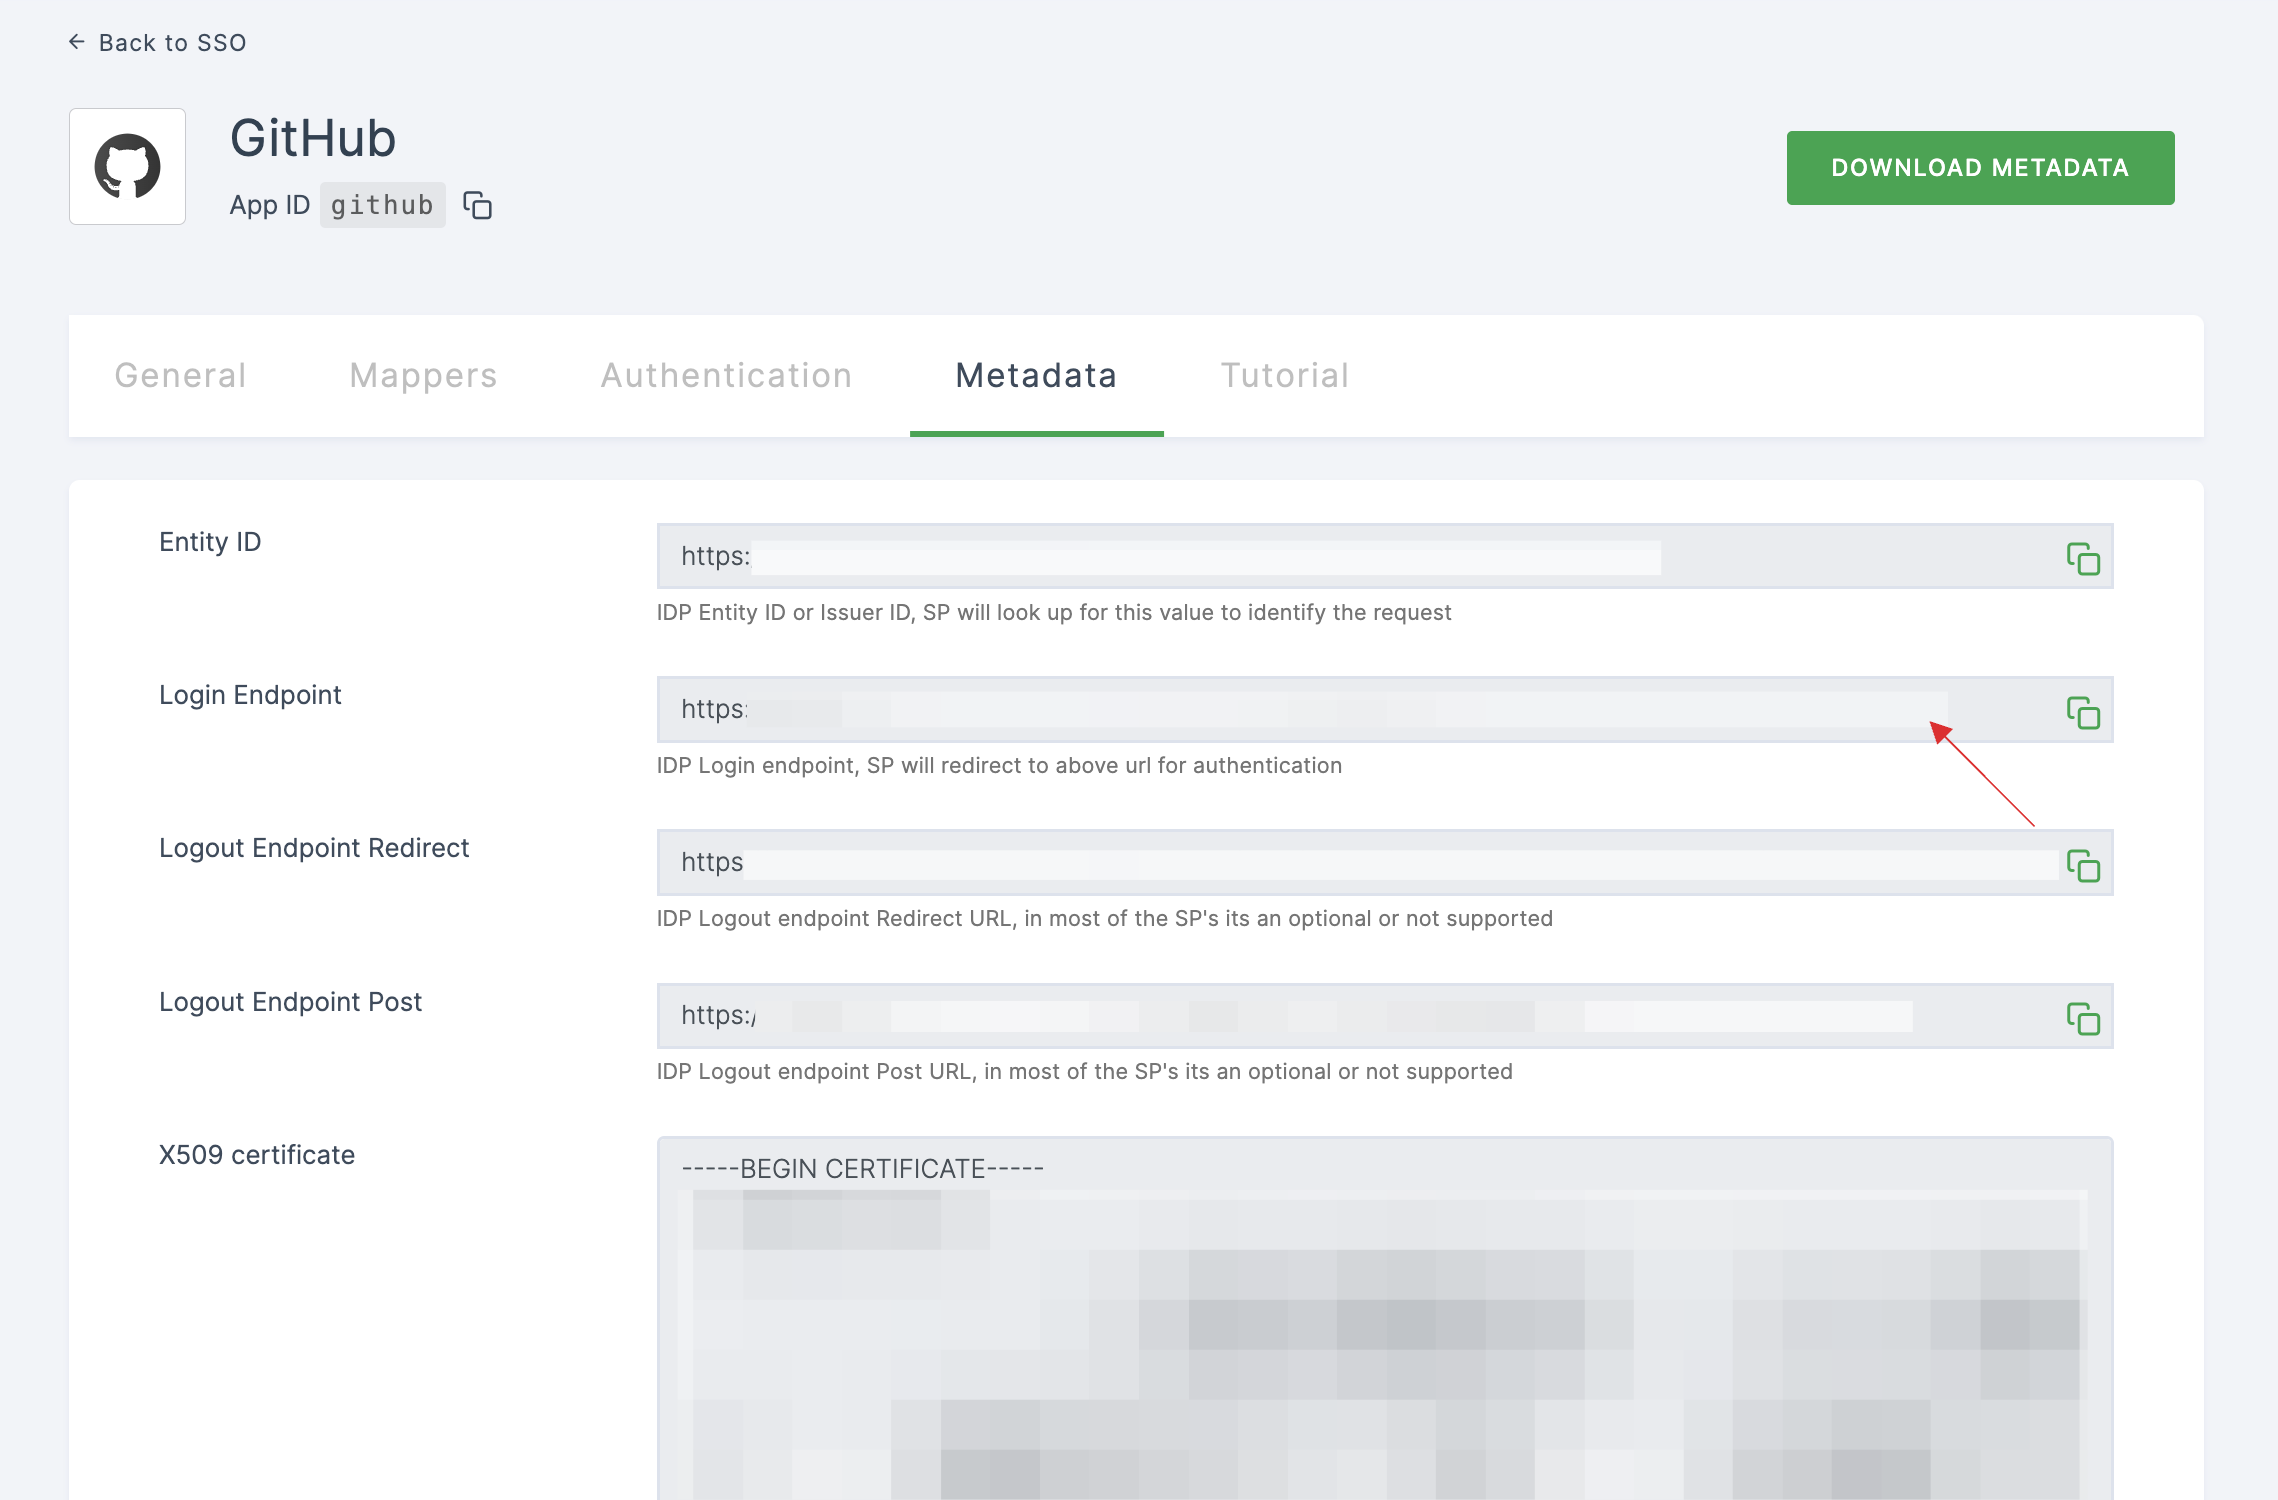
Task: Click the BEGIN CERTIFICATE line
Action: point(862,1168)
